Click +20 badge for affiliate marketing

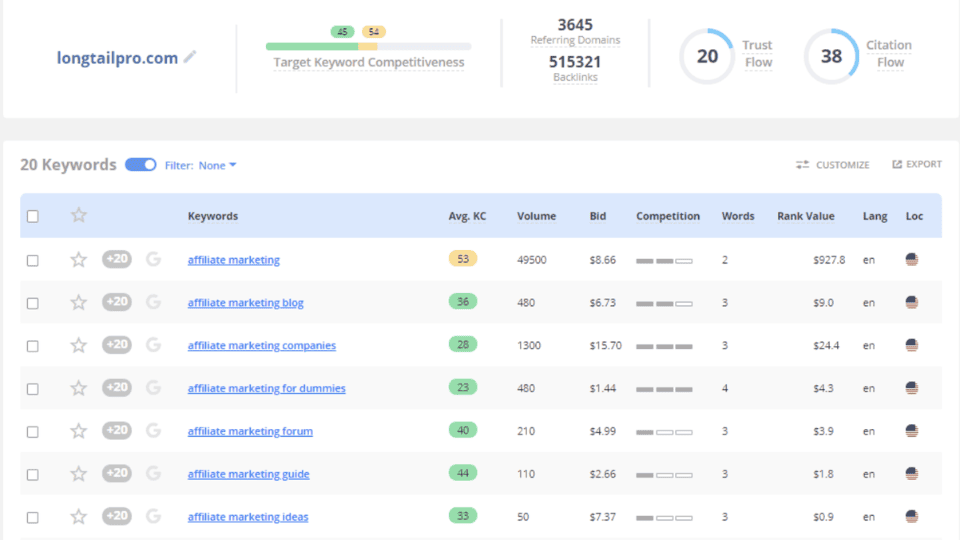[x=116, y=259]
